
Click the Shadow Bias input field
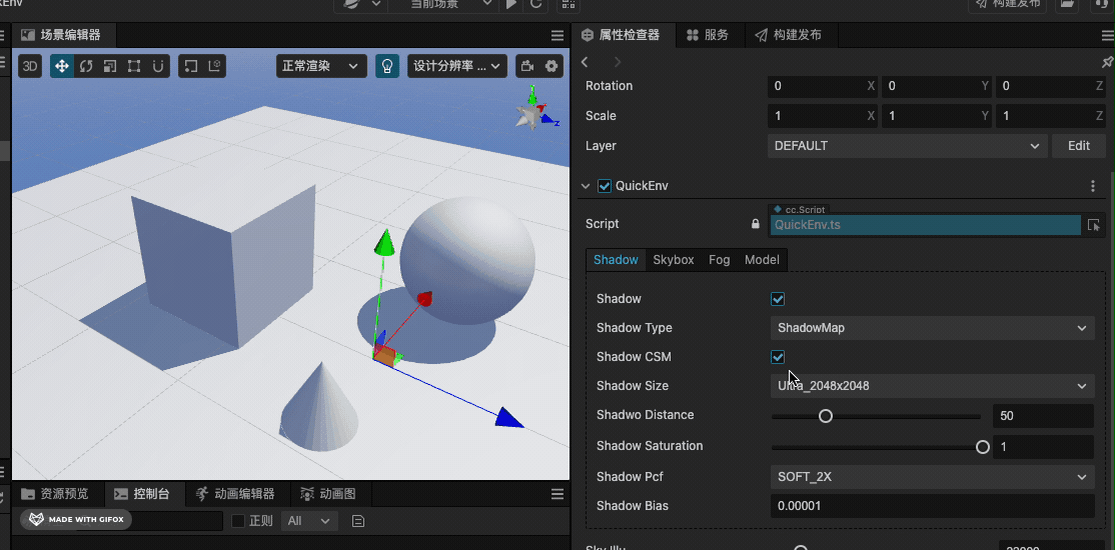(x=932, y=506)
